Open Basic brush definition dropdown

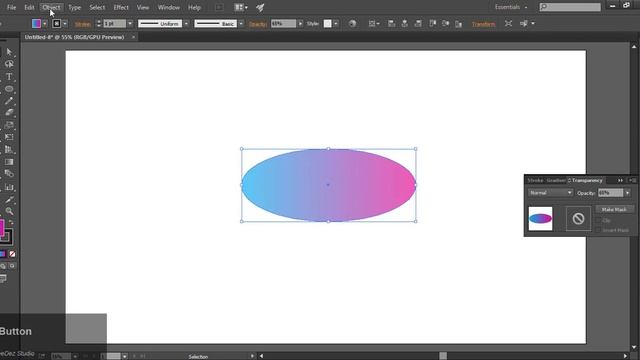point(241,24)
